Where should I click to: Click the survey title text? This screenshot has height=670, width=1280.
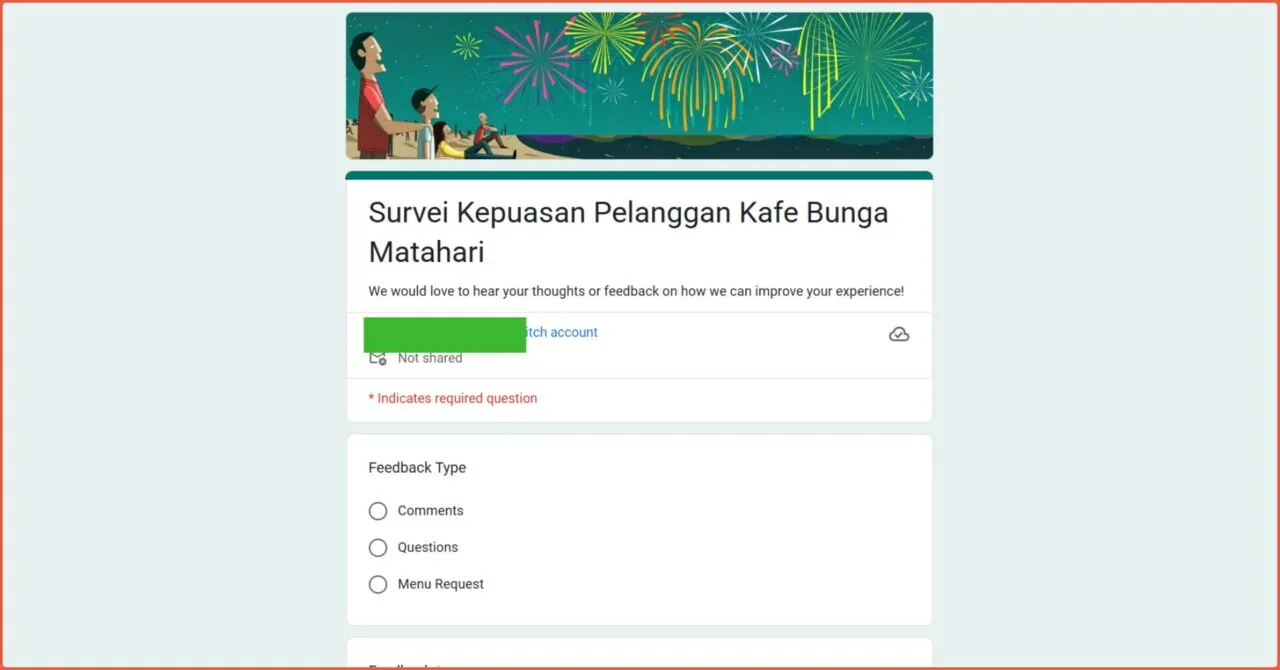coord(628,230)
